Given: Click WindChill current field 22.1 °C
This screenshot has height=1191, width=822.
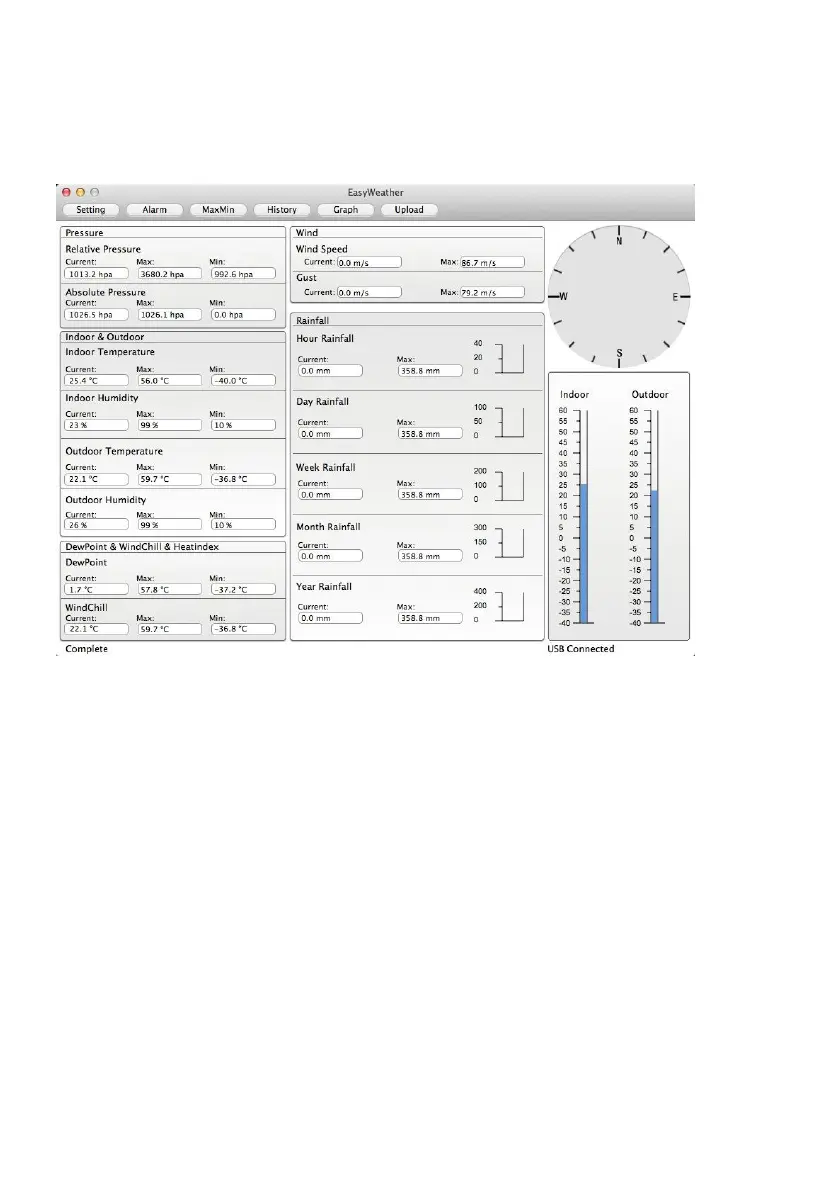Looking at the screenshot, I should point(96,629).
